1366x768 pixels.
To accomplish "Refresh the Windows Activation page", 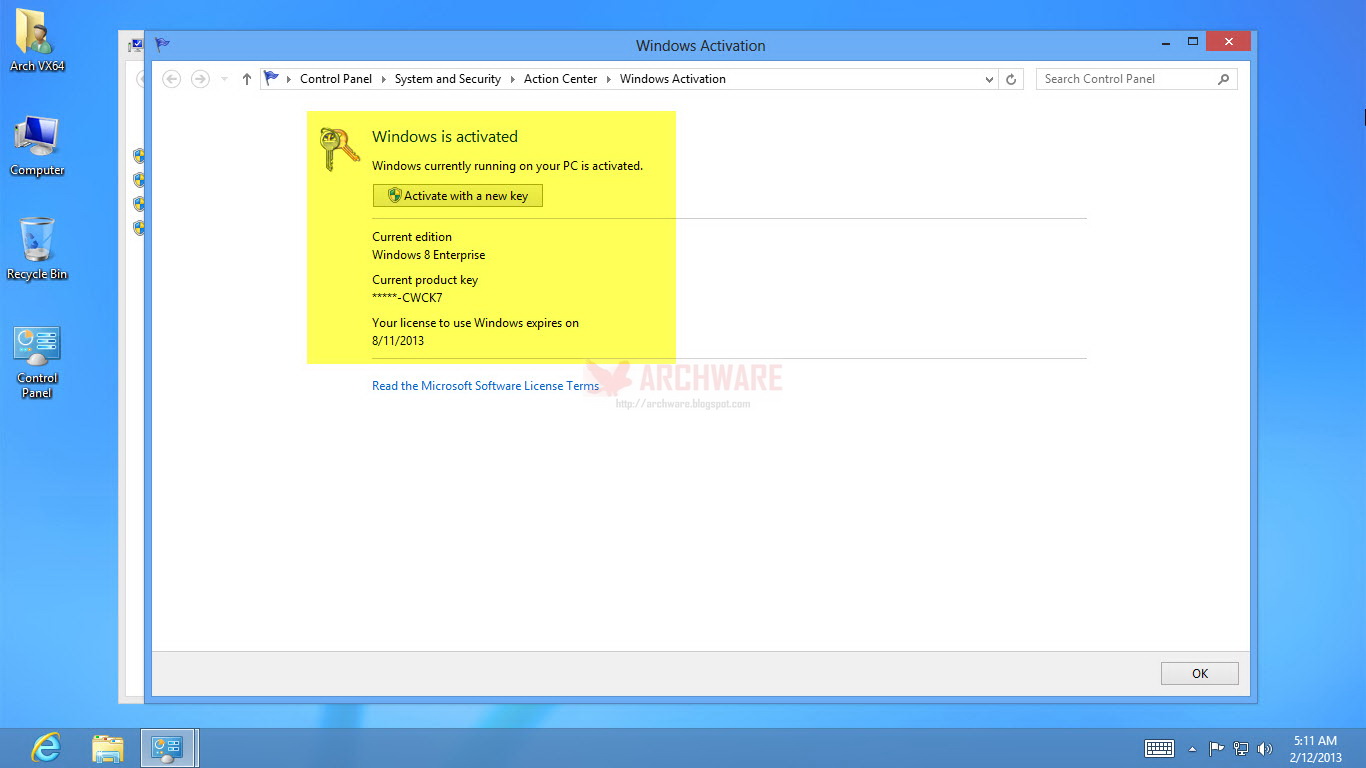I will coord(1011,79).
